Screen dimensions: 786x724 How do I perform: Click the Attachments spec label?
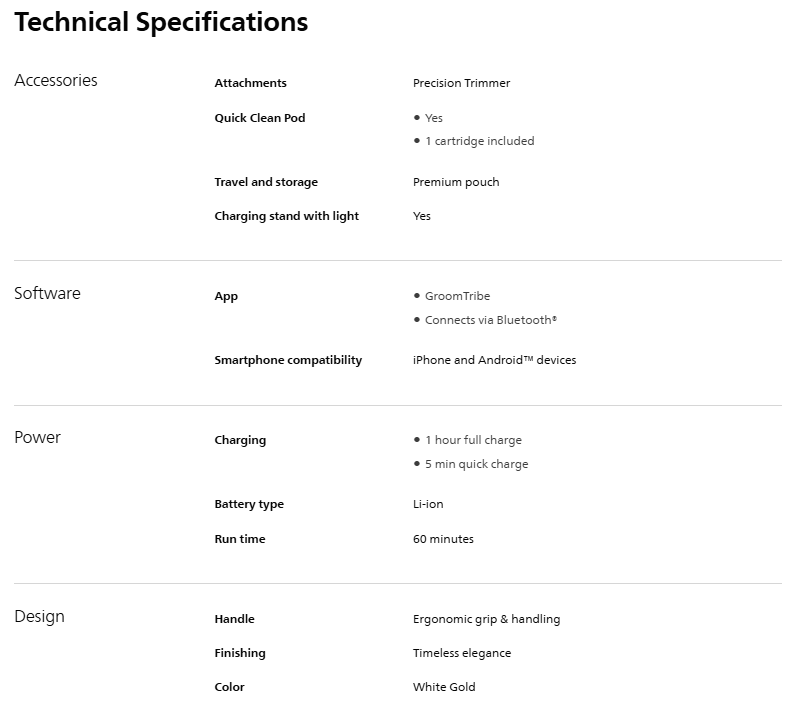(x=250, y=83)
